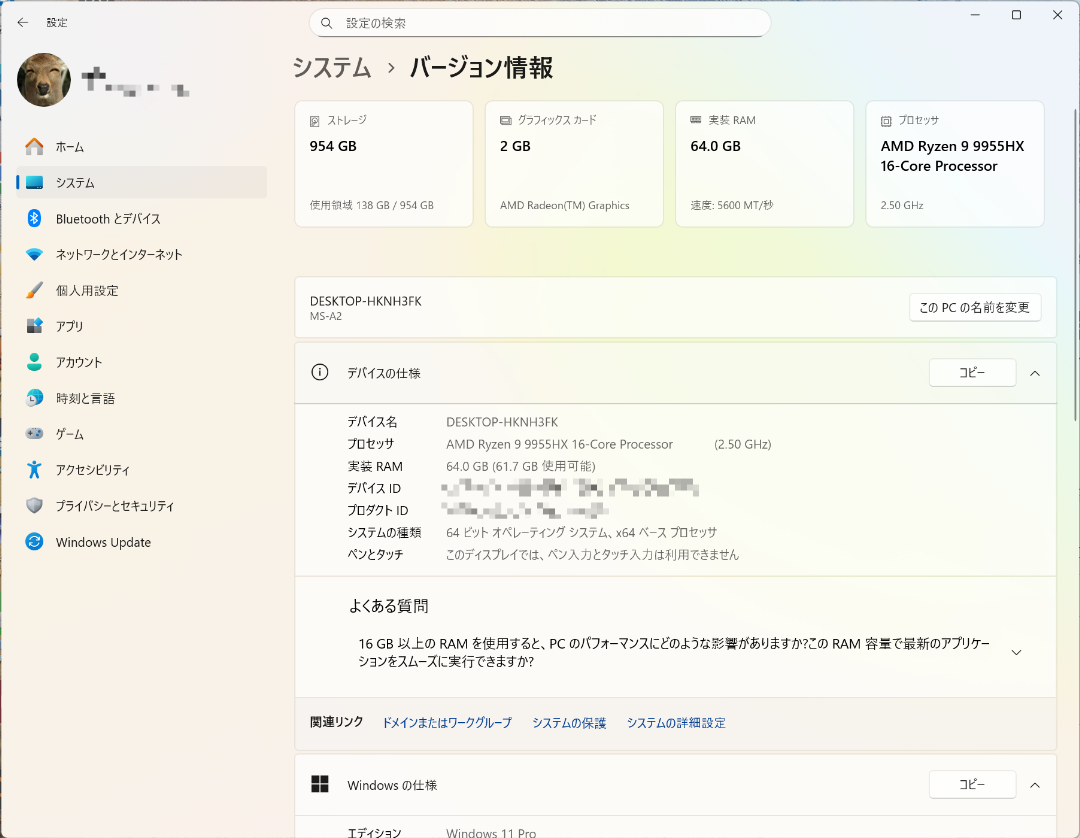The image size is (1080, 838).
Task: Copy device specs with コピー button
Action: [x=972, y=373]
